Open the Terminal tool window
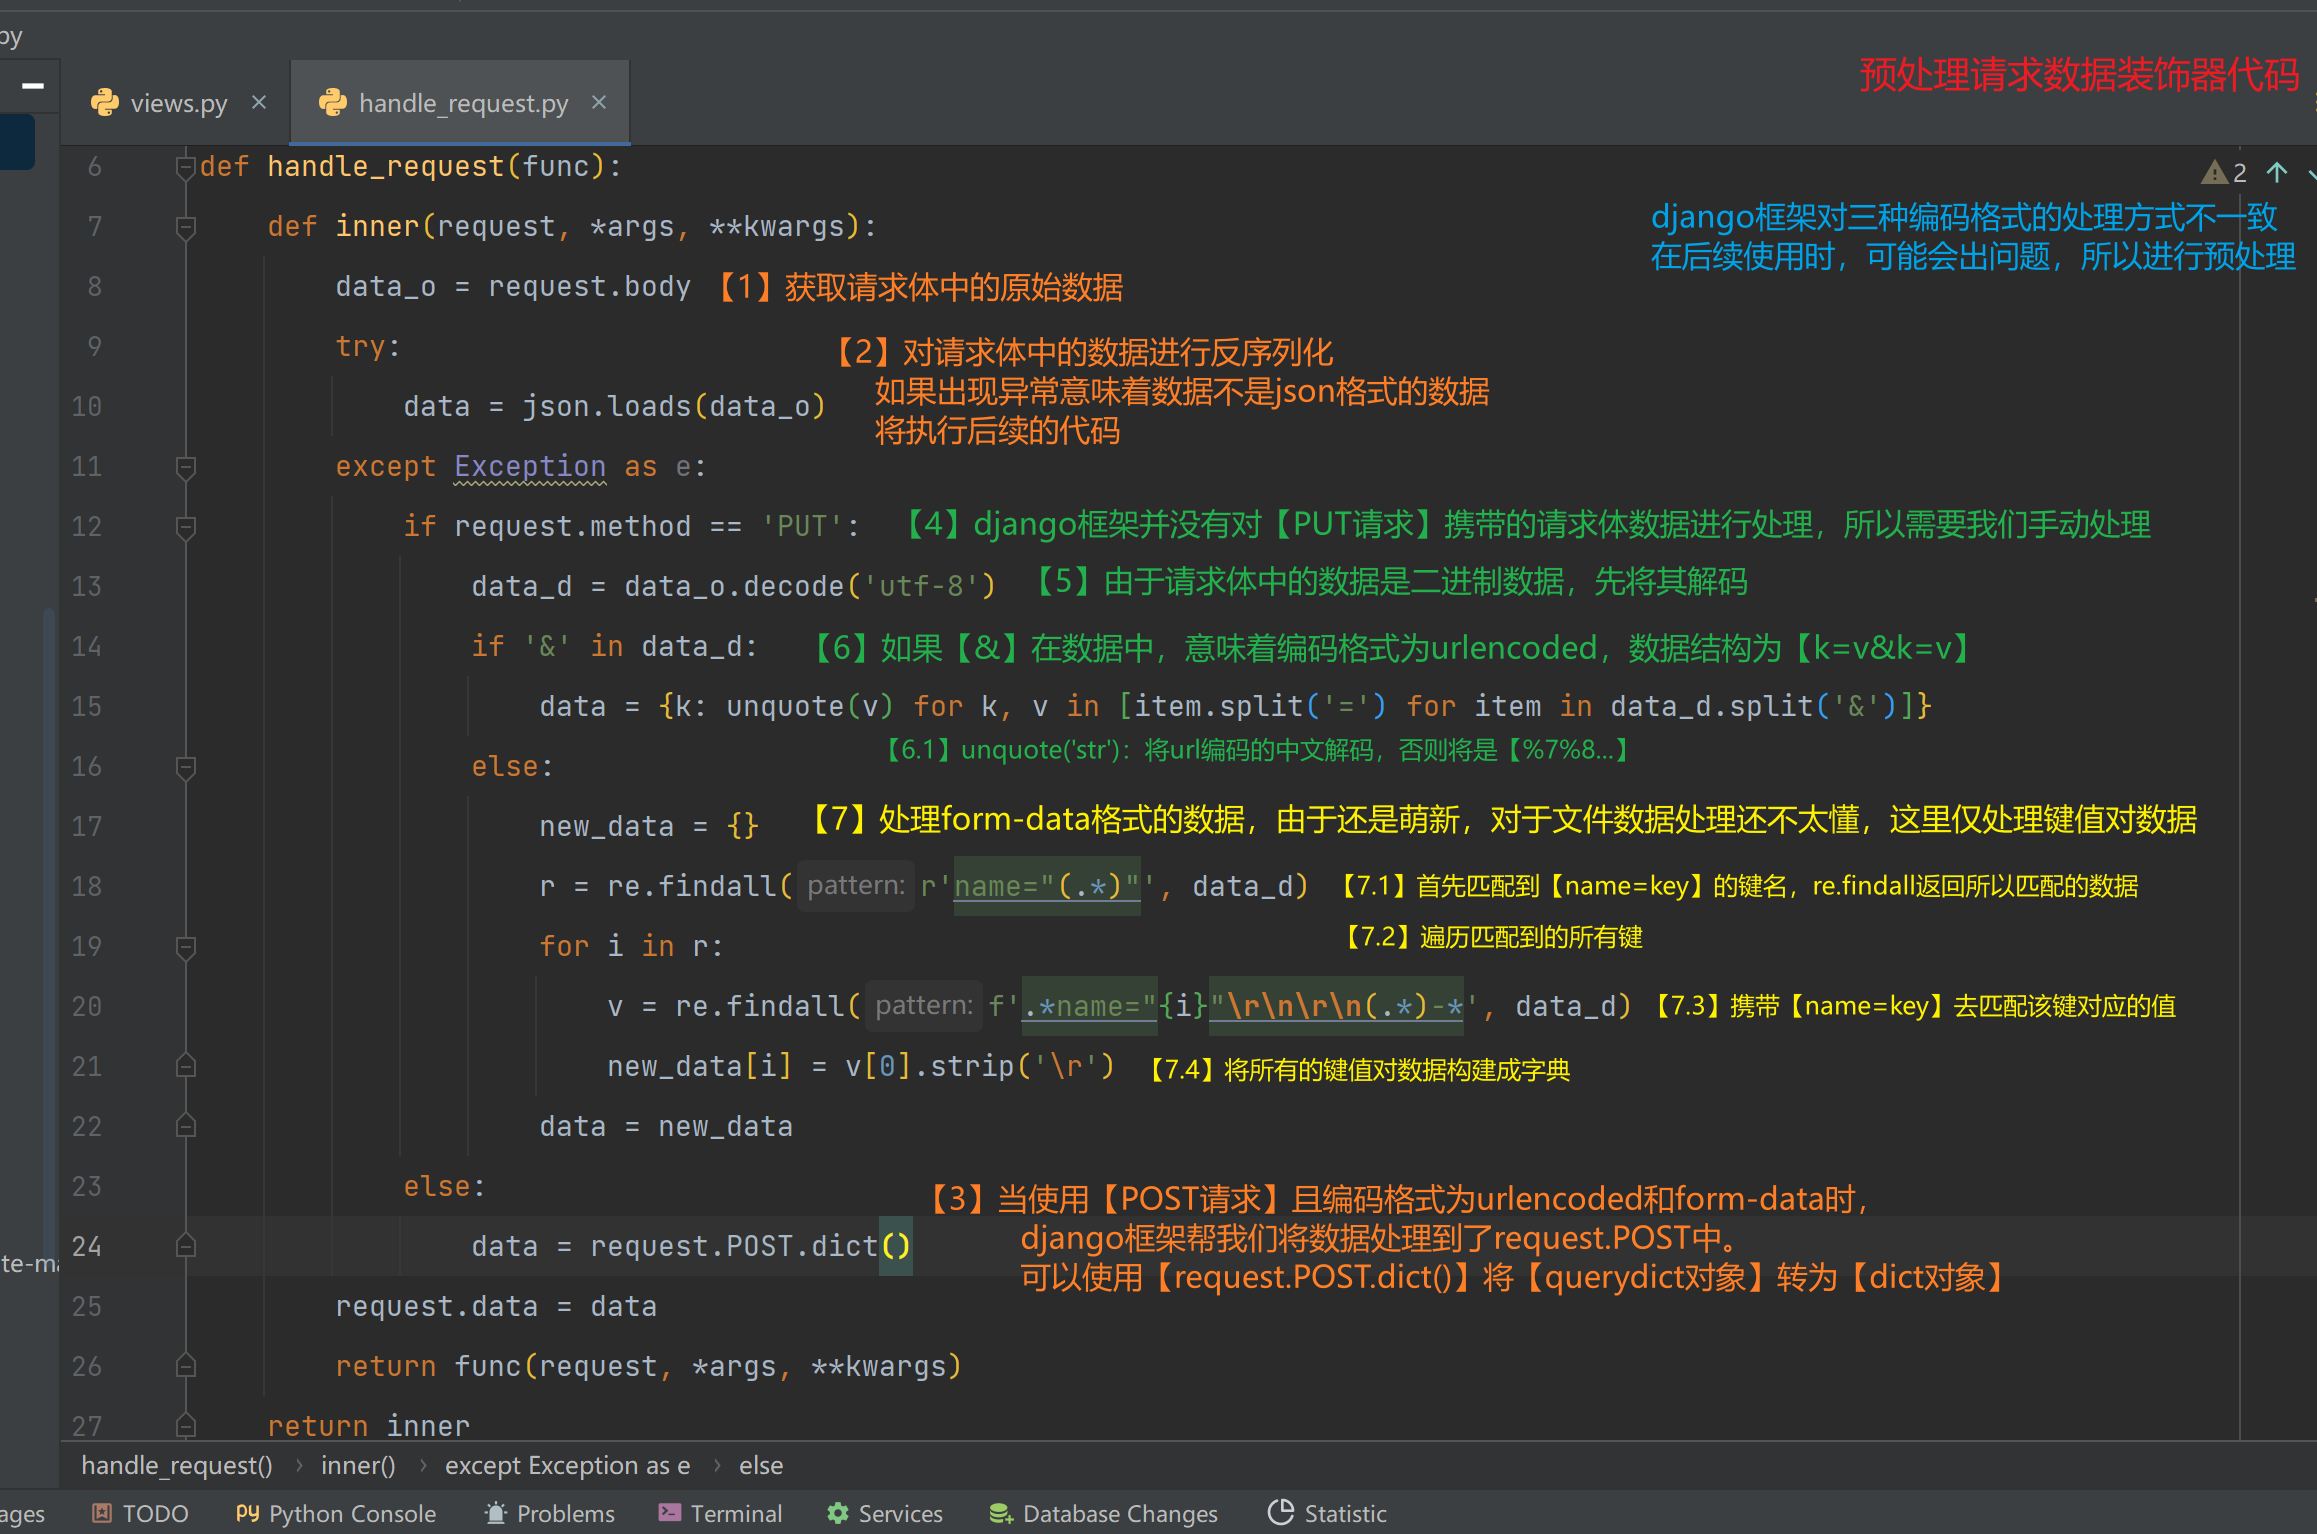 coord(720,1513)
